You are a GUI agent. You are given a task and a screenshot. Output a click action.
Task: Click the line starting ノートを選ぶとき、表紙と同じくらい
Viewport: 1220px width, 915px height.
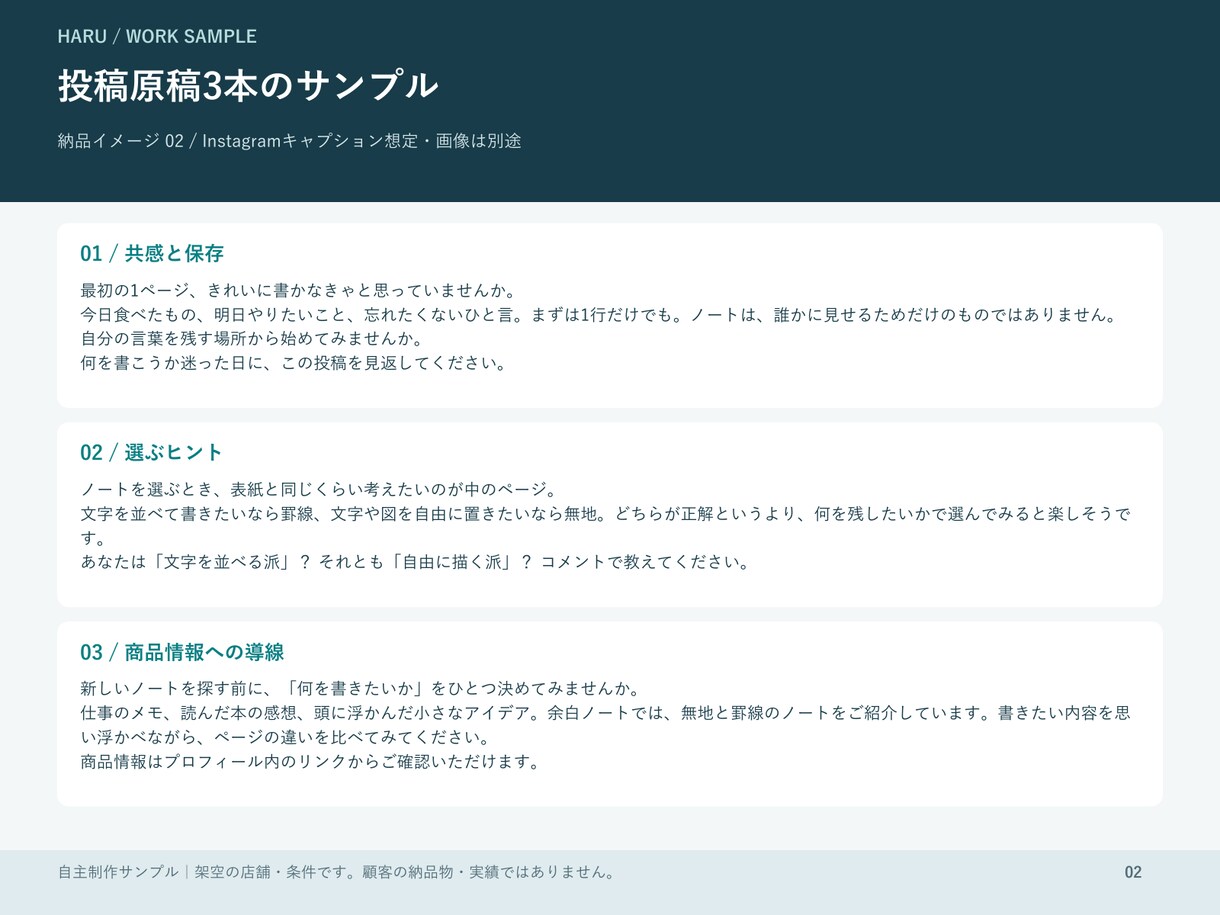[x=318, y=490]
